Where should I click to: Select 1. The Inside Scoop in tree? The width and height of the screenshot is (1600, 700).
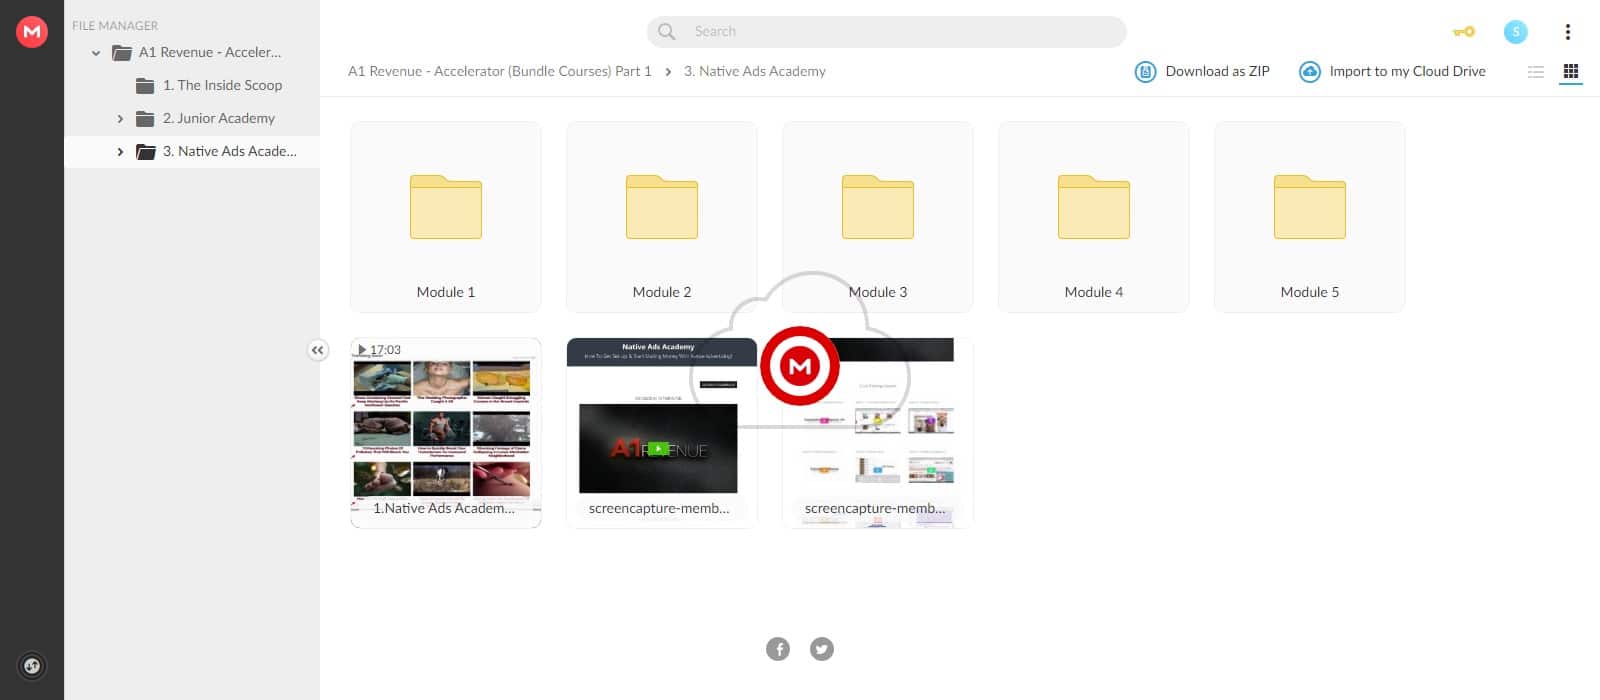pos(222,86)
